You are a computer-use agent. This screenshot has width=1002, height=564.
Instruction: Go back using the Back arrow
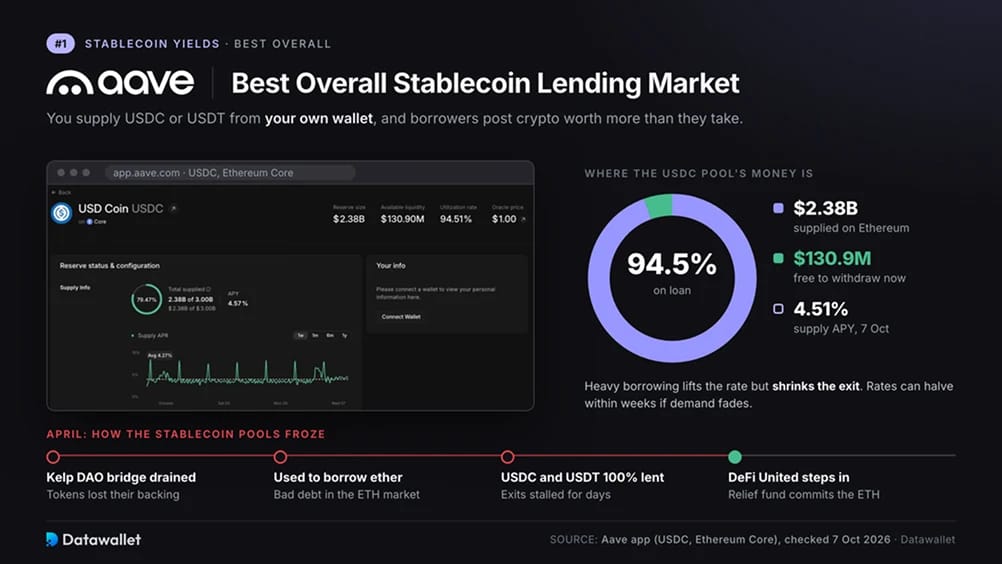[x=54, y=192]
